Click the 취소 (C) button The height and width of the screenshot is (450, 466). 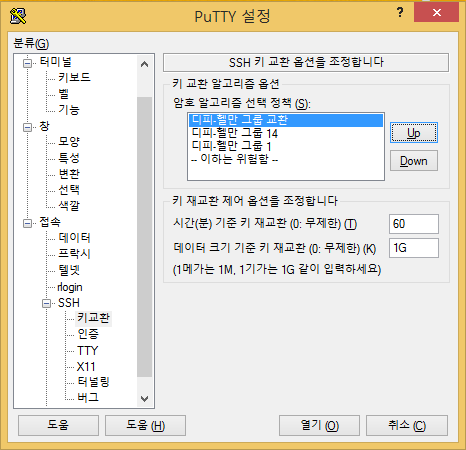(407, 425)
